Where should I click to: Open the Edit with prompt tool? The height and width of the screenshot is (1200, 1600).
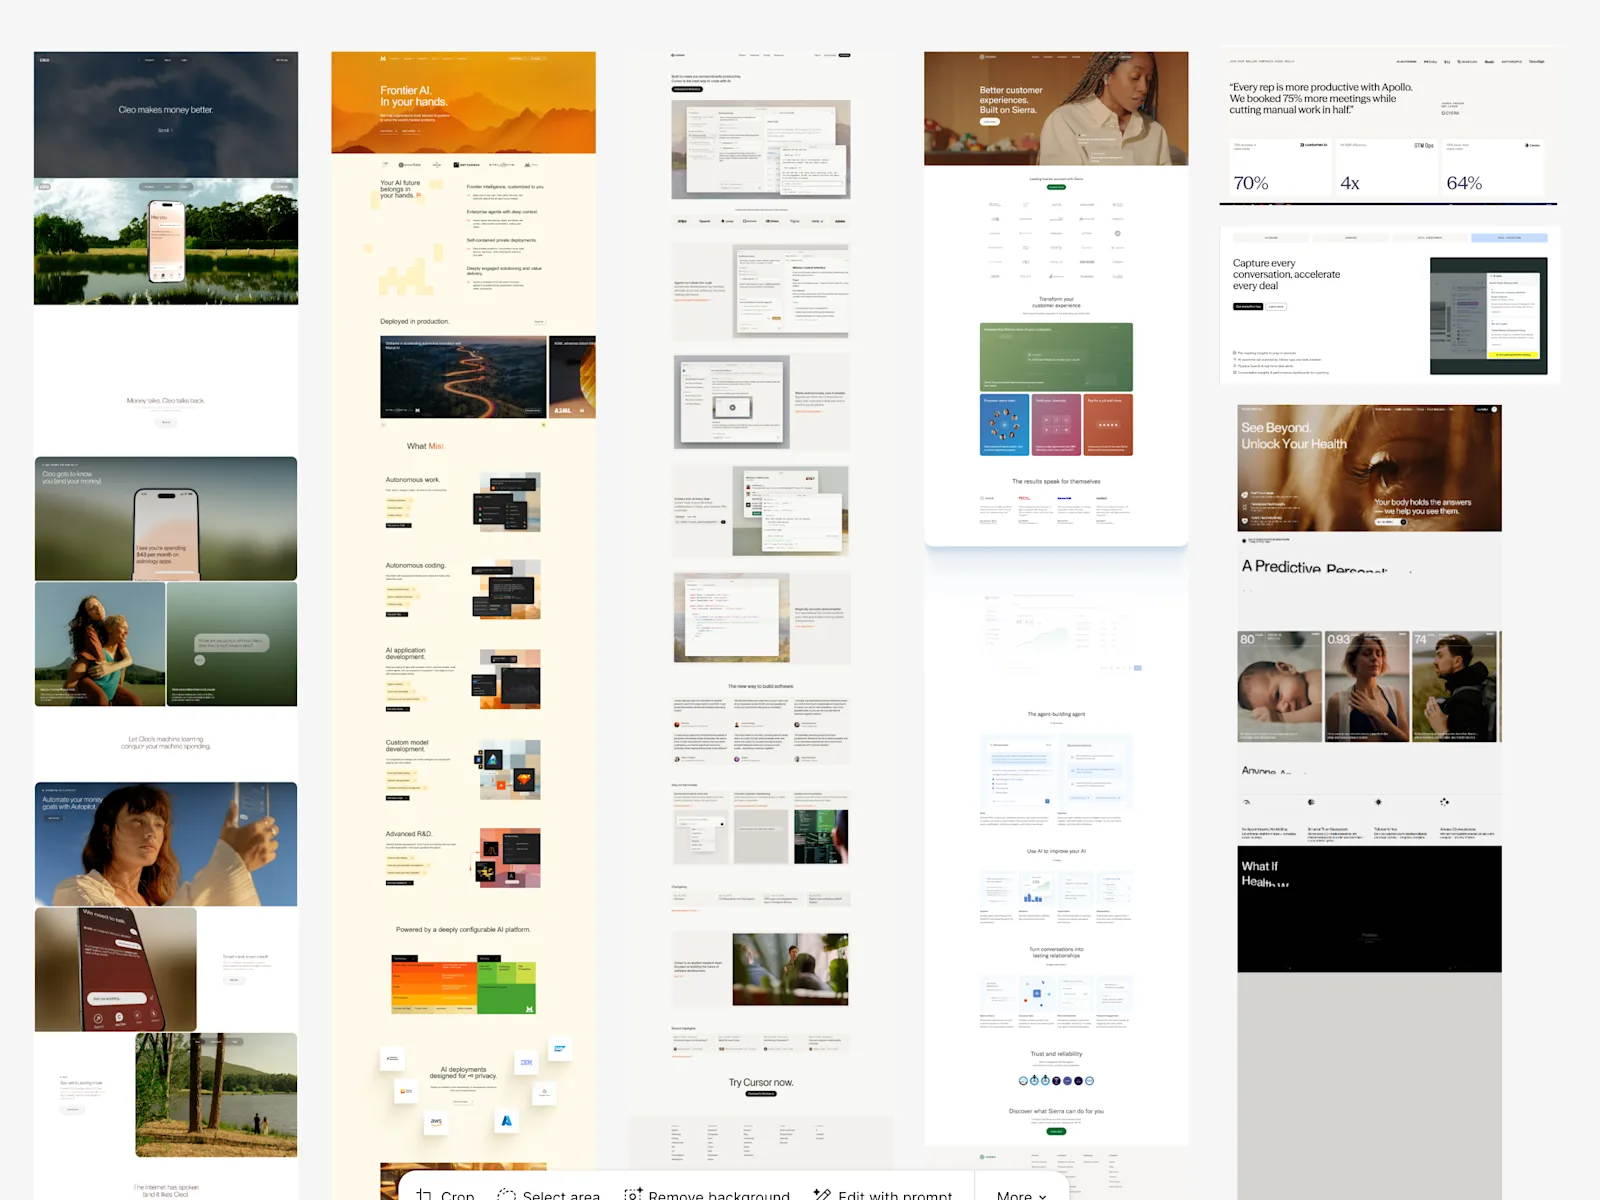tap(883, 1195)
